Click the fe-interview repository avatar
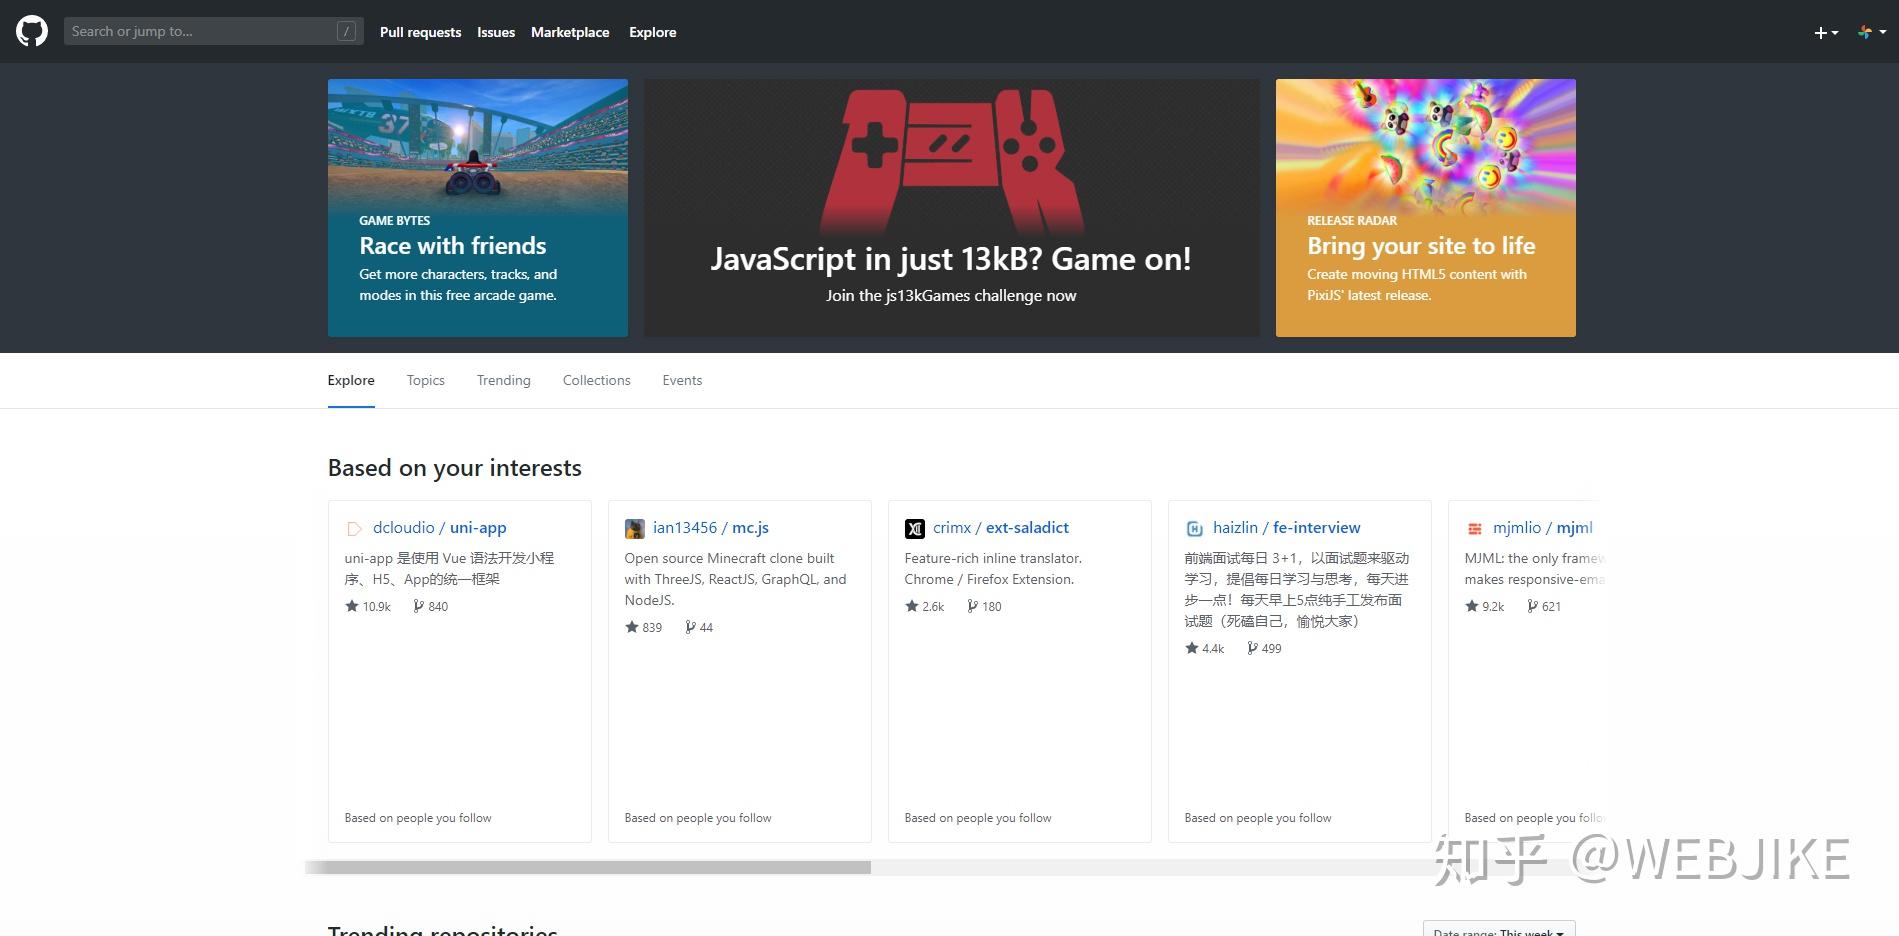The height and width of the screenshot is (936, 1899). pos(1193,527)
